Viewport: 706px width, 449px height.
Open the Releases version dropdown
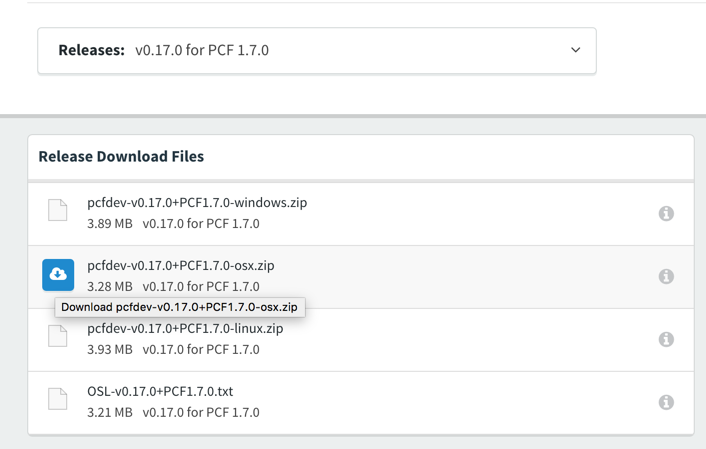(x=317, y=50)
